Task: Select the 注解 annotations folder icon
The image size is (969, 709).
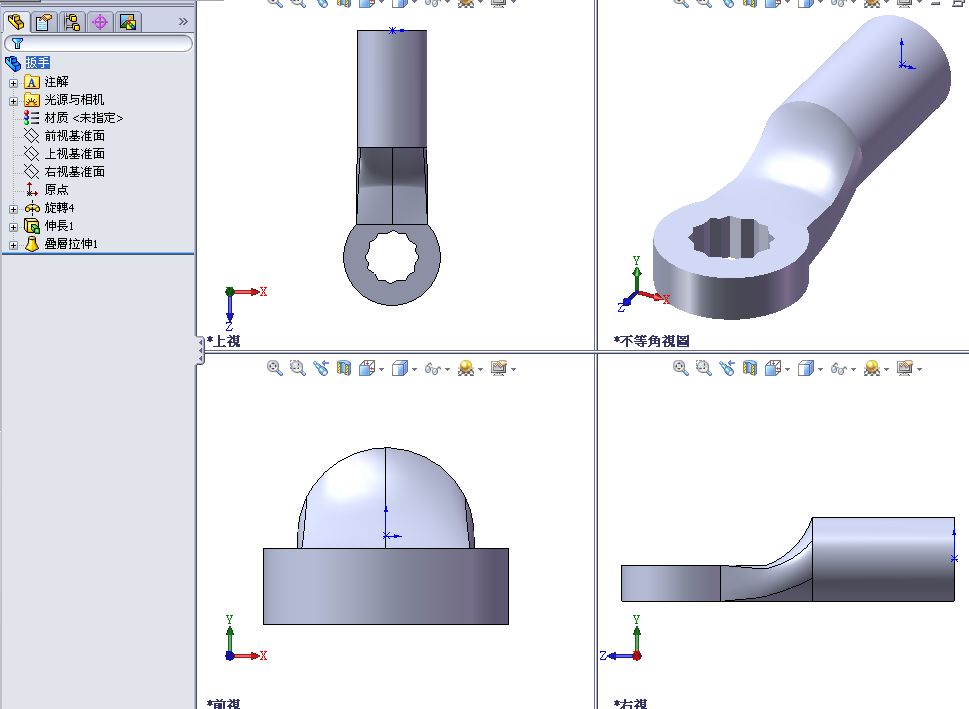Action: click(x=32, y=82)
